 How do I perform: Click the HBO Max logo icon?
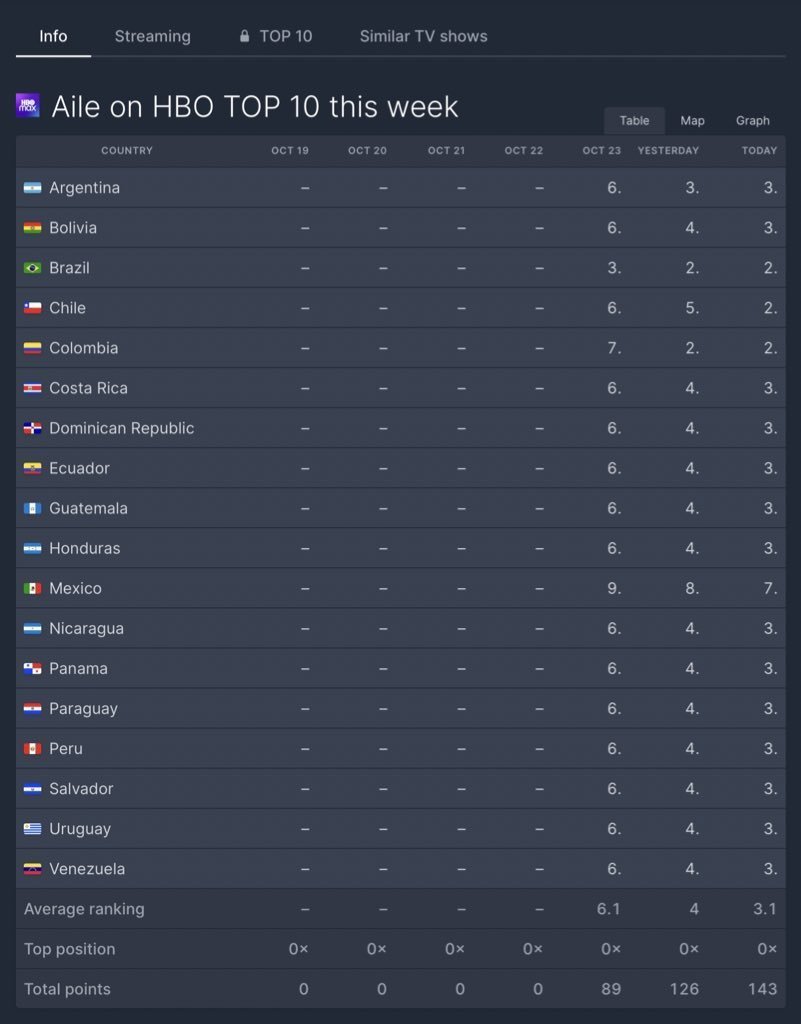(27, 105)
